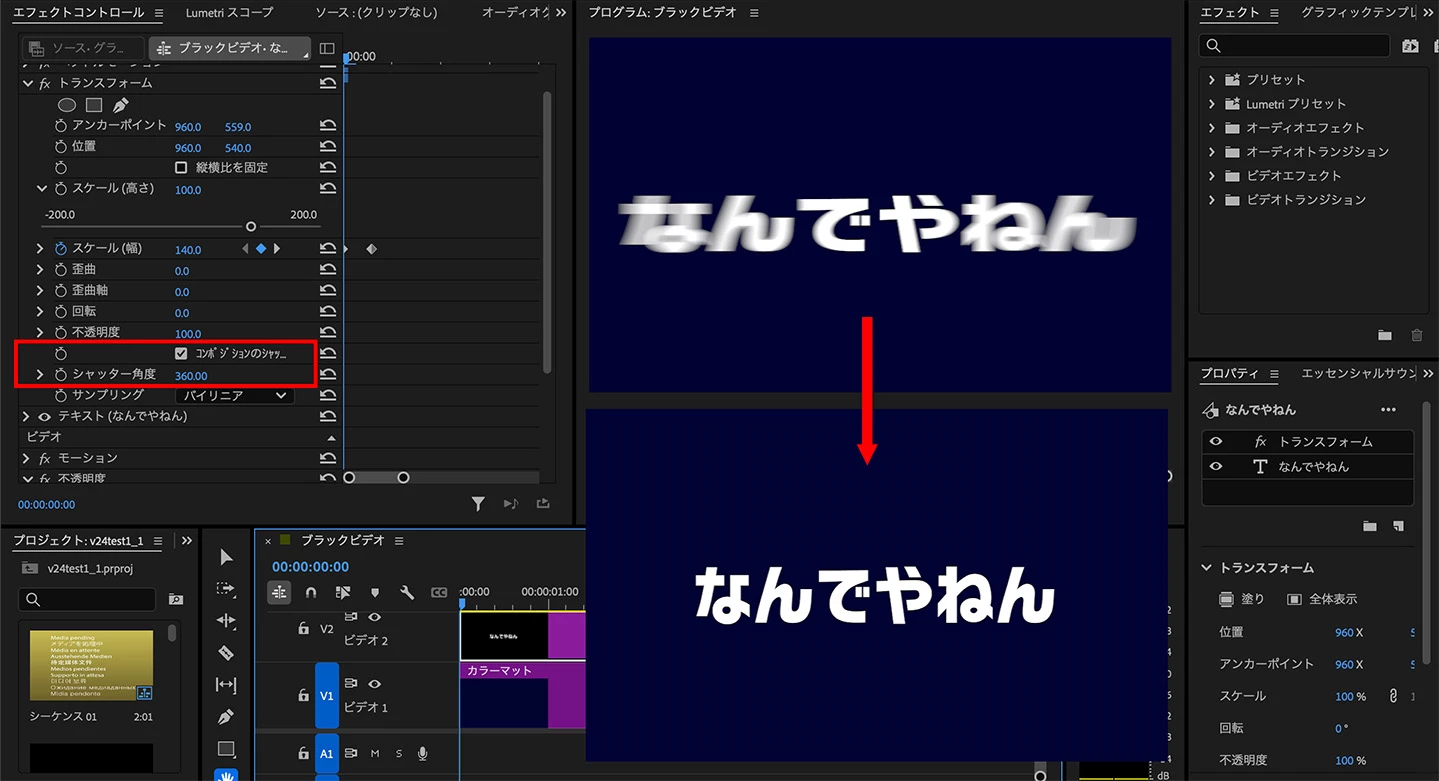Screen dimensions: 1439x781
Task: Reset the アンカーポイント parameter
Action: click(x=328, y=127)
